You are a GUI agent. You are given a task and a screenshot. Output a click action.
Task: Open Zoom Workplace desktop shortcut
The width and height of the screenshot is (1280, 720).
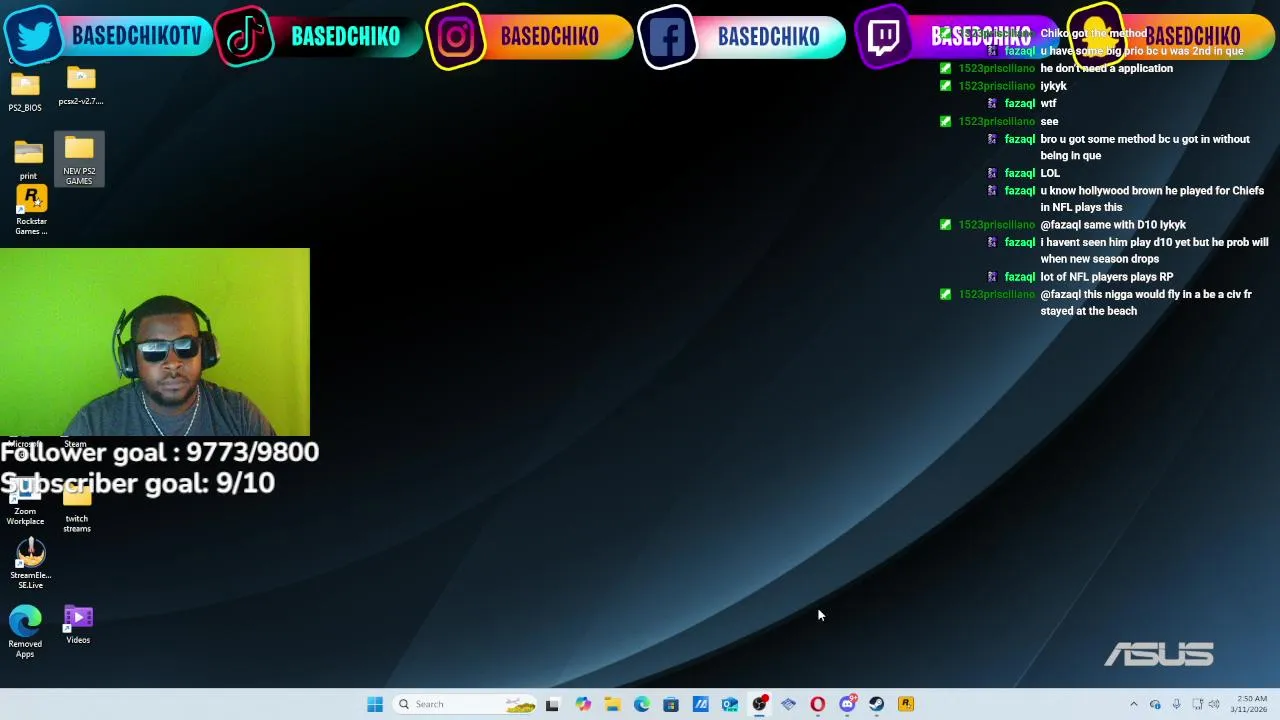coord(25,502)
